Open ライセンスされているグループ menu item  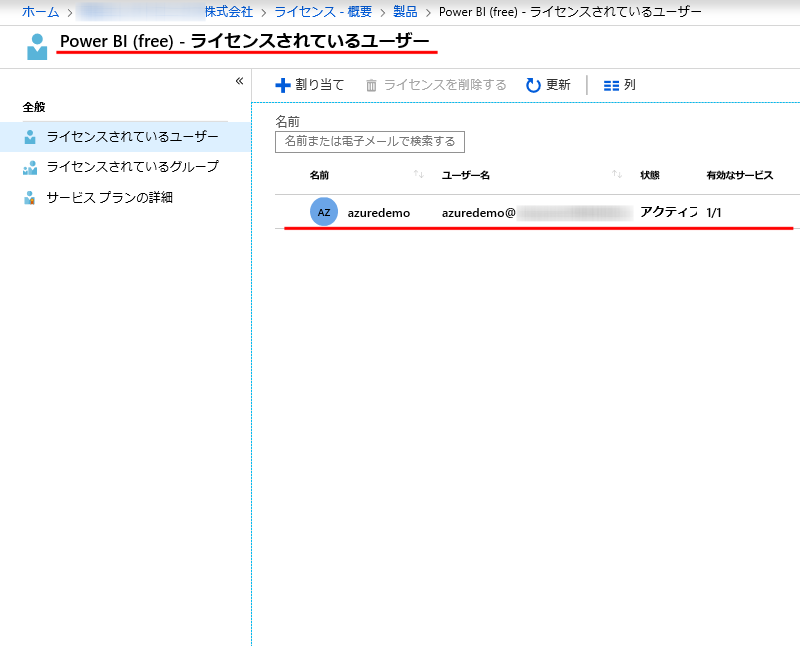pyautogui.click(x=132, y=167)
